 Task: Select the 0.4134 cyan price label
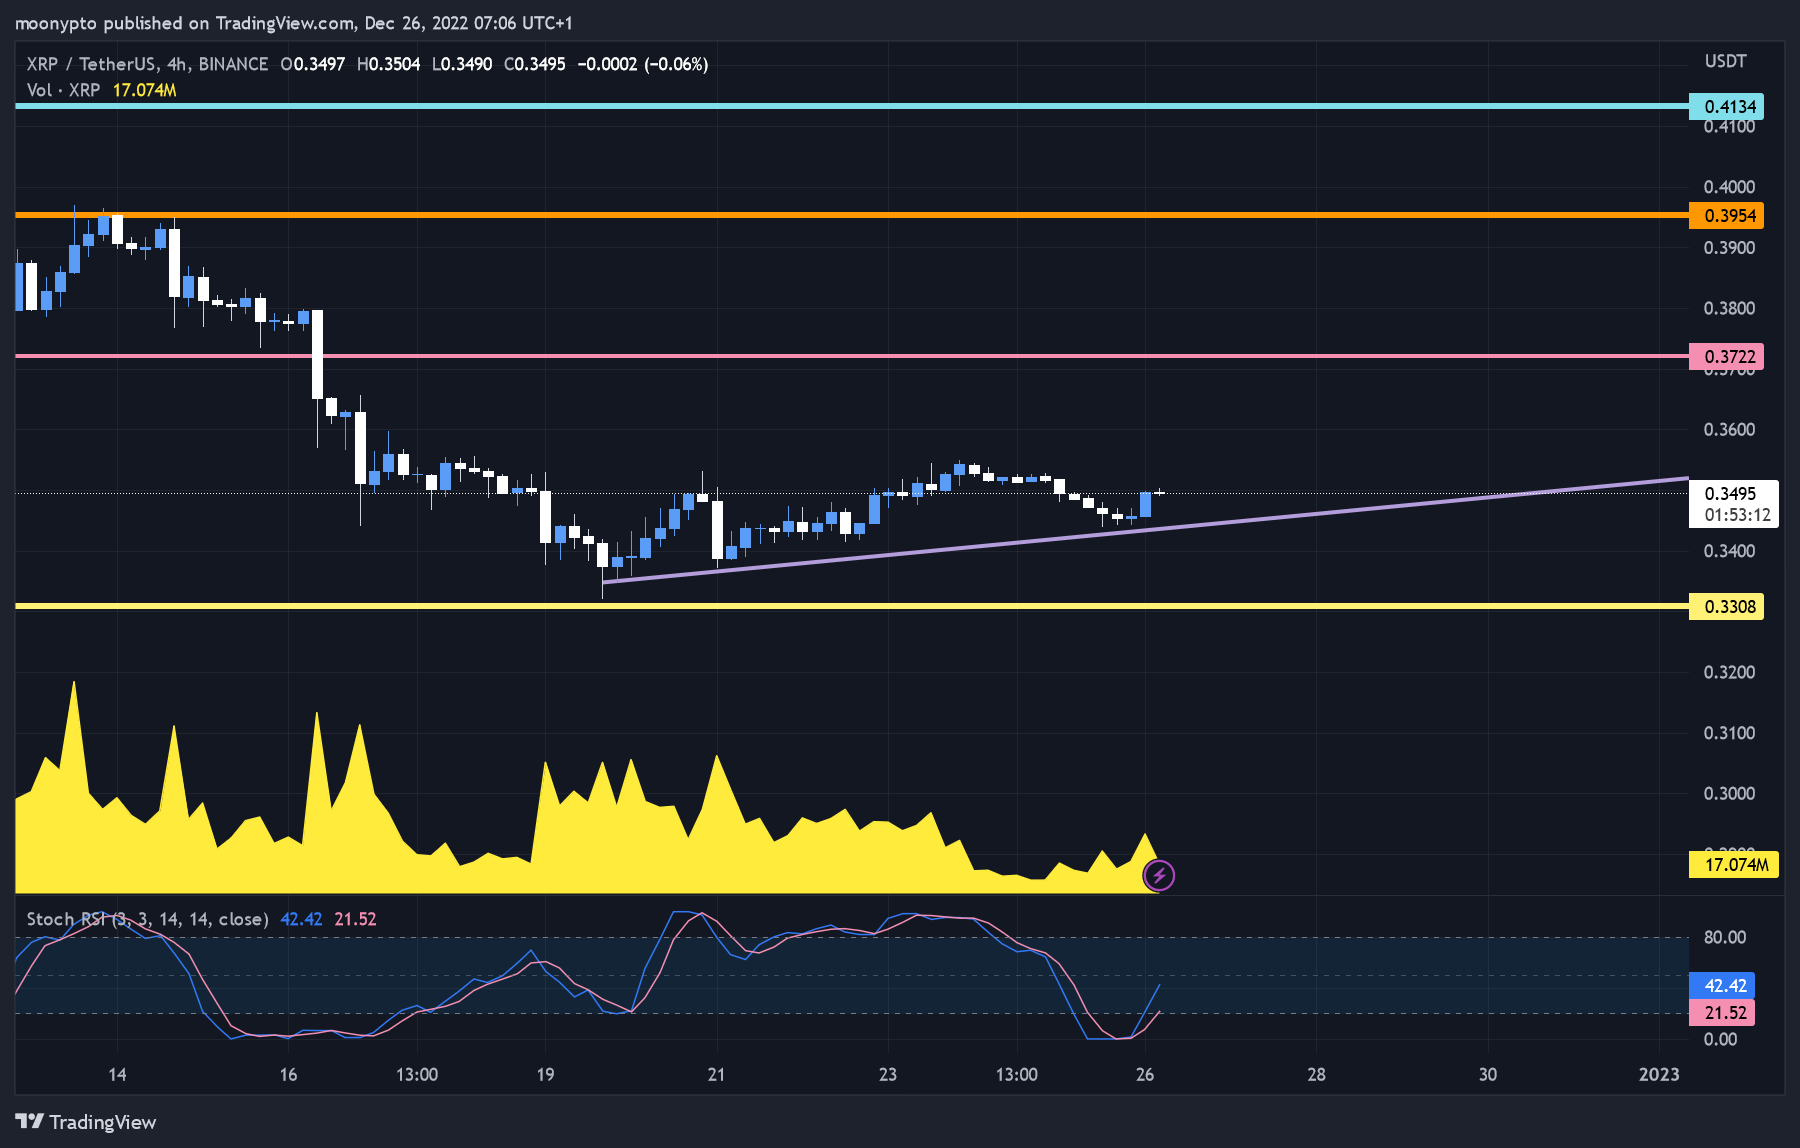(x=1726, y=106)
